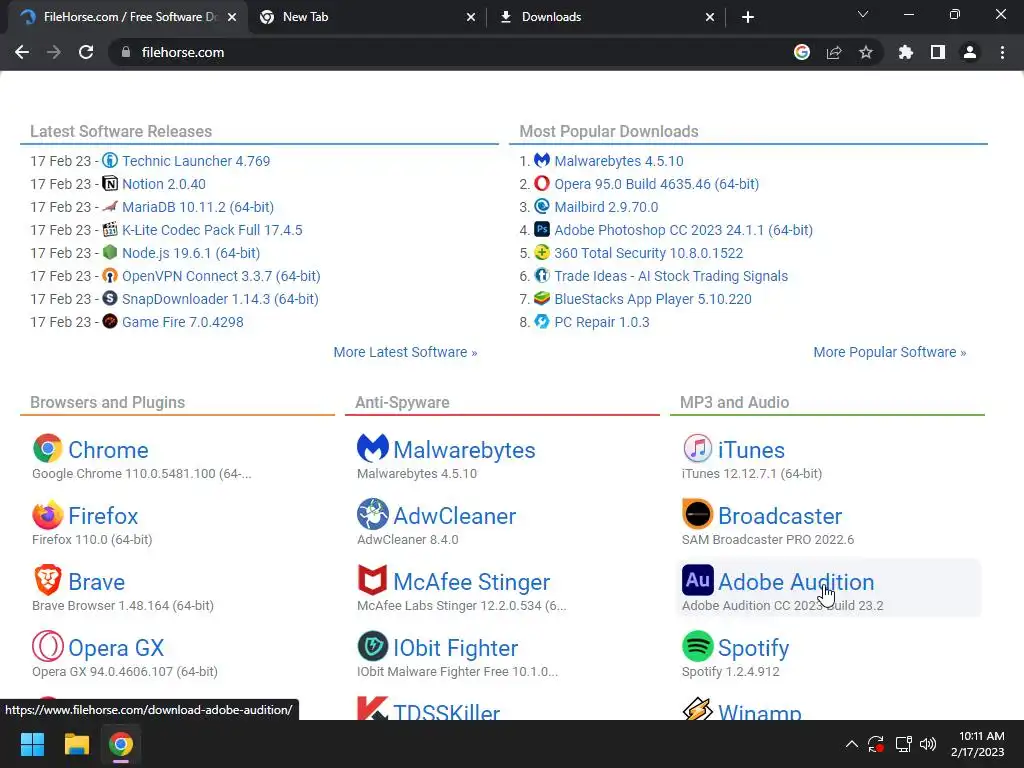Open K-Lite Codec Pack Full 17.4.5
This screenshot has width=1024, height=768.
click(212, 230)
